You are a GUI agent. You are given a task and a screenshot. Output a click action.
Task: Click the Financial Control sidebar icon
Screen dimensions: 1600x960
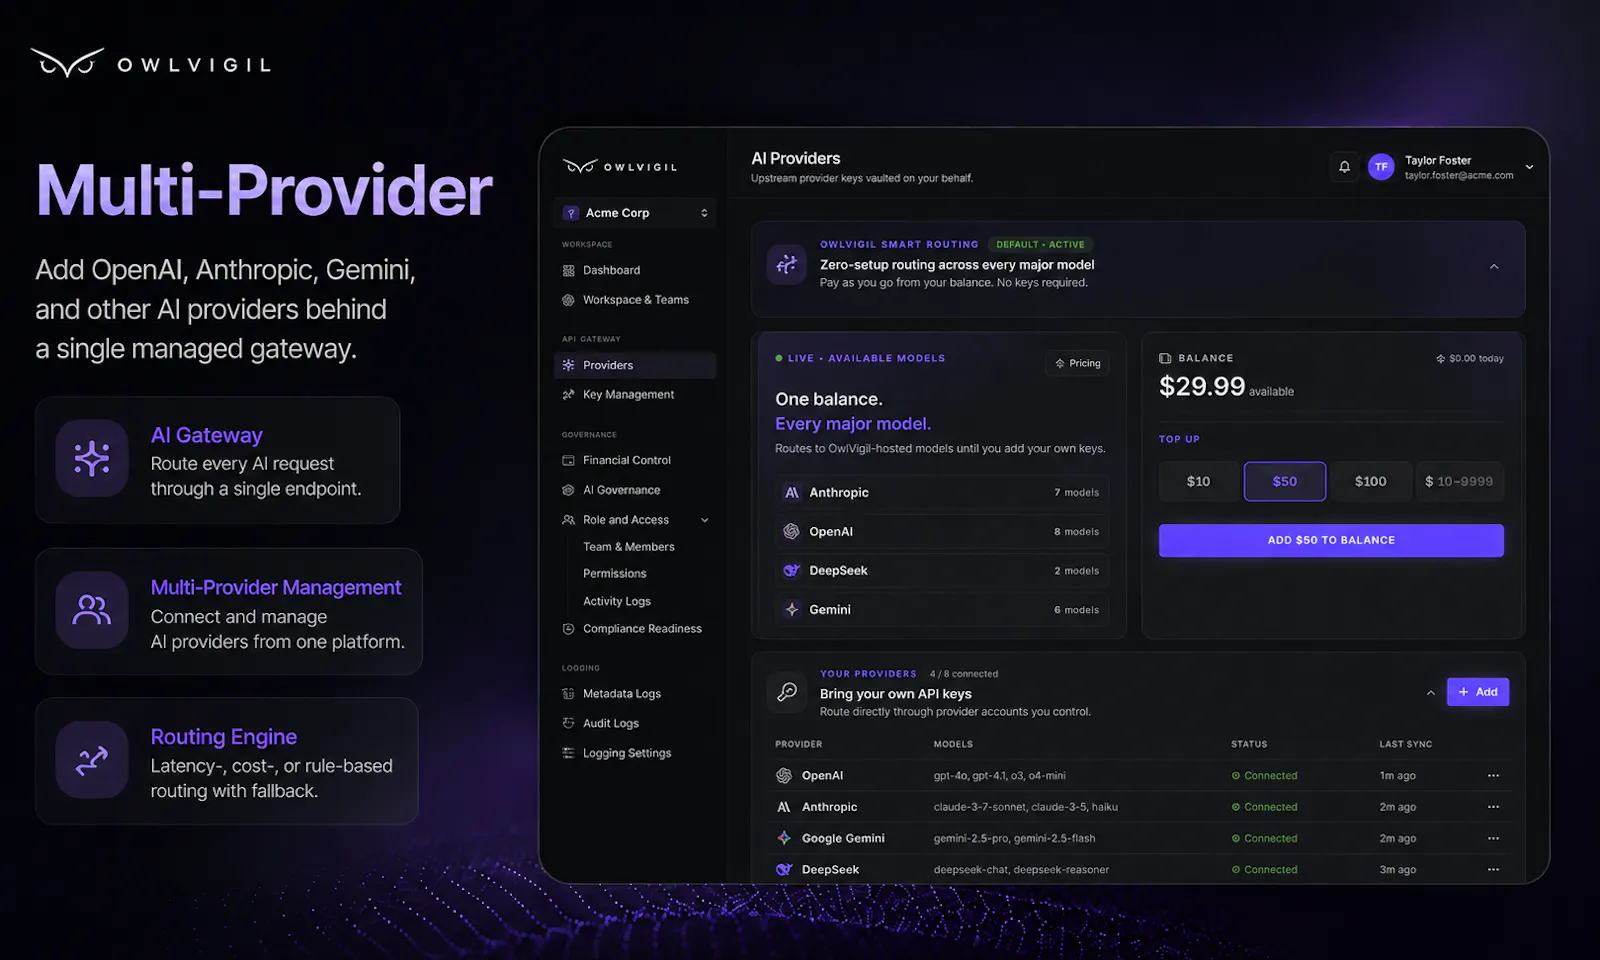569,460
